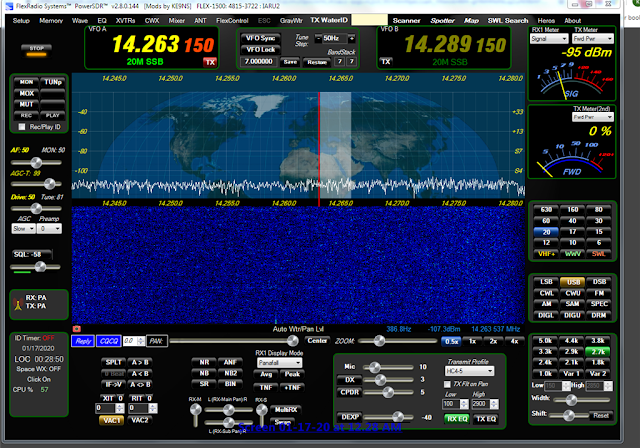The width and height of the screenshot is (640, 448).
Task: Adjust the AF volume slider
Action: pyautogui.click(x=36, y=163)
